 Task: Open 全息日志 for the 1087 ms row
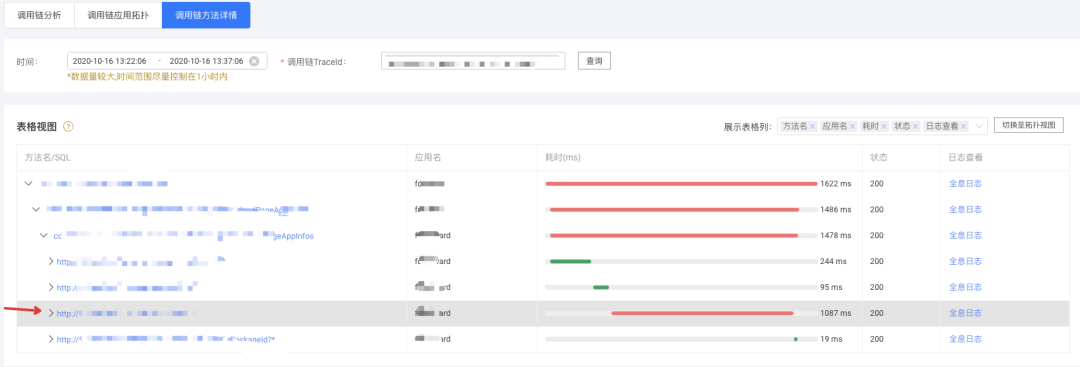[x=965, y=313]
